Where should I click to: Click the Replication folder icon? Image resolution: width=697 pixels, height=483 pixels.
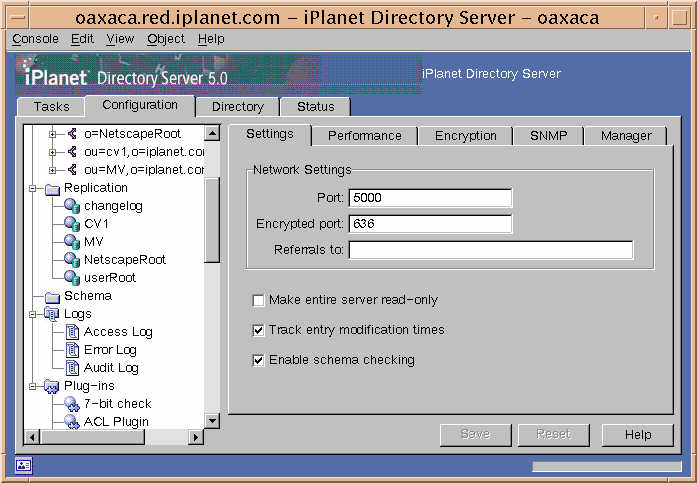pyautogui.click(x=52, y=189)
